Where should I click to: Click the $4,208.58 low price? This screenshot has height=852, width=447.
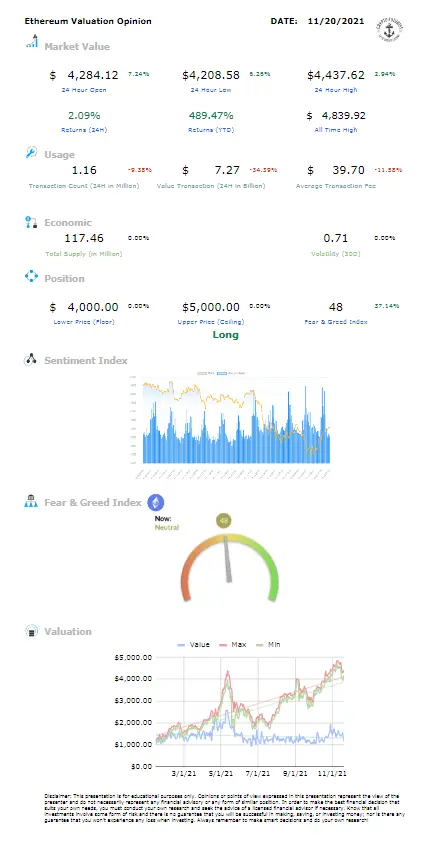(211, 75)
